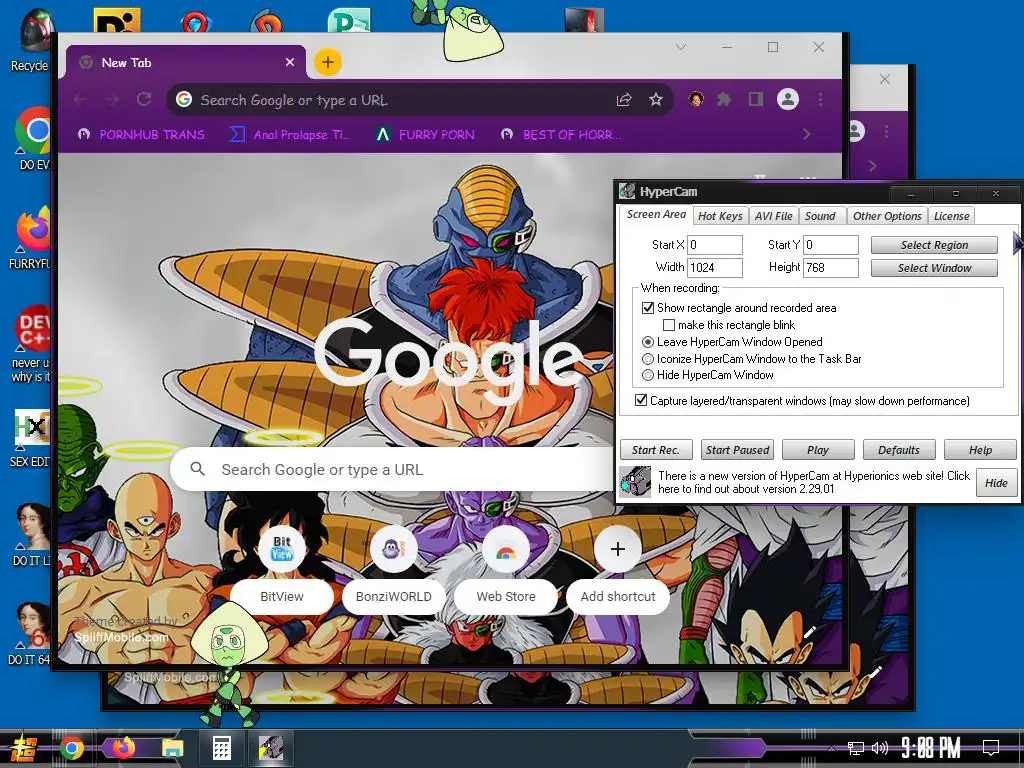The width and height of the screenshot is (1024, 768).
Task: Select the DO IT 64 desktop shortcut
Action: coord(30,633)
